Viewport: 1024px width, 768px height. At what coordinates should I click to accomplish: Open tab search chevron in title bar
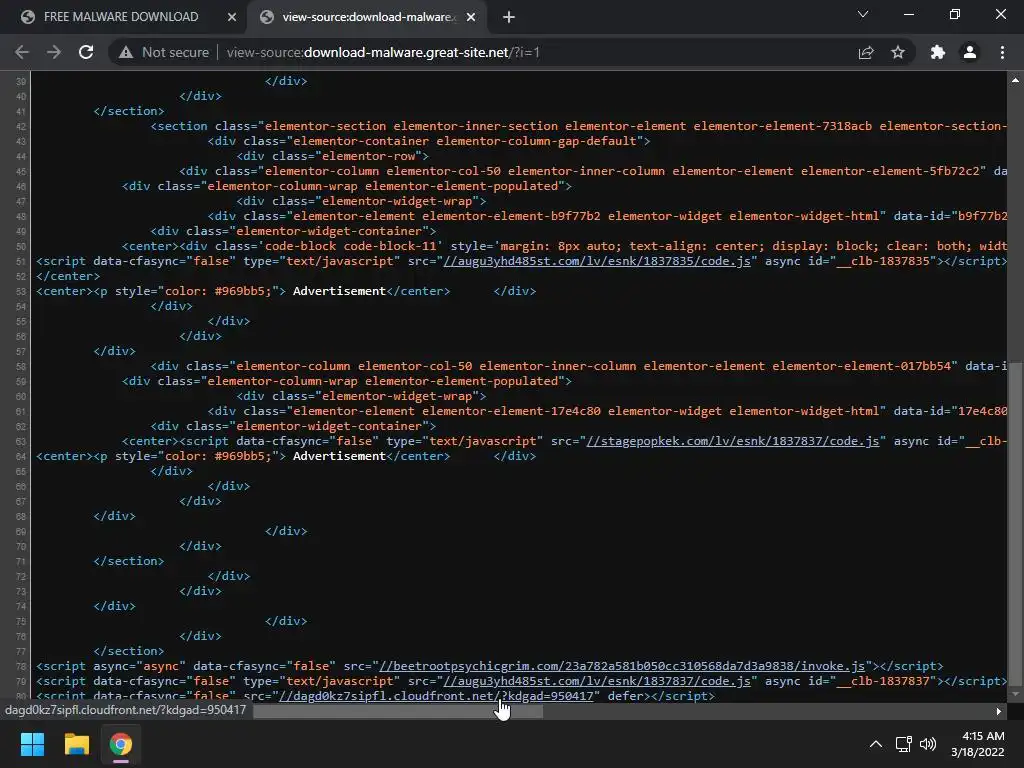(x=863, y=14)
